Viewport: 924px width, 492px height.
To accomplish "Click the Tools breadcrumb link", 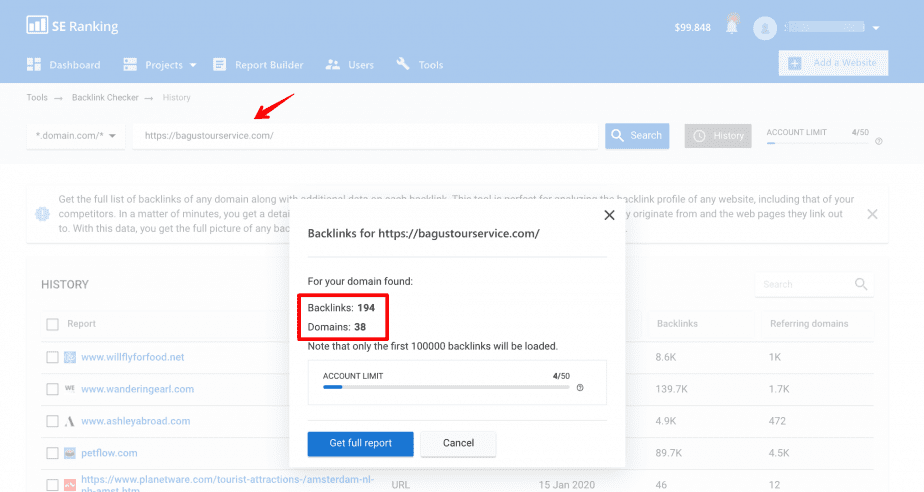I will (x=37, y=97).
